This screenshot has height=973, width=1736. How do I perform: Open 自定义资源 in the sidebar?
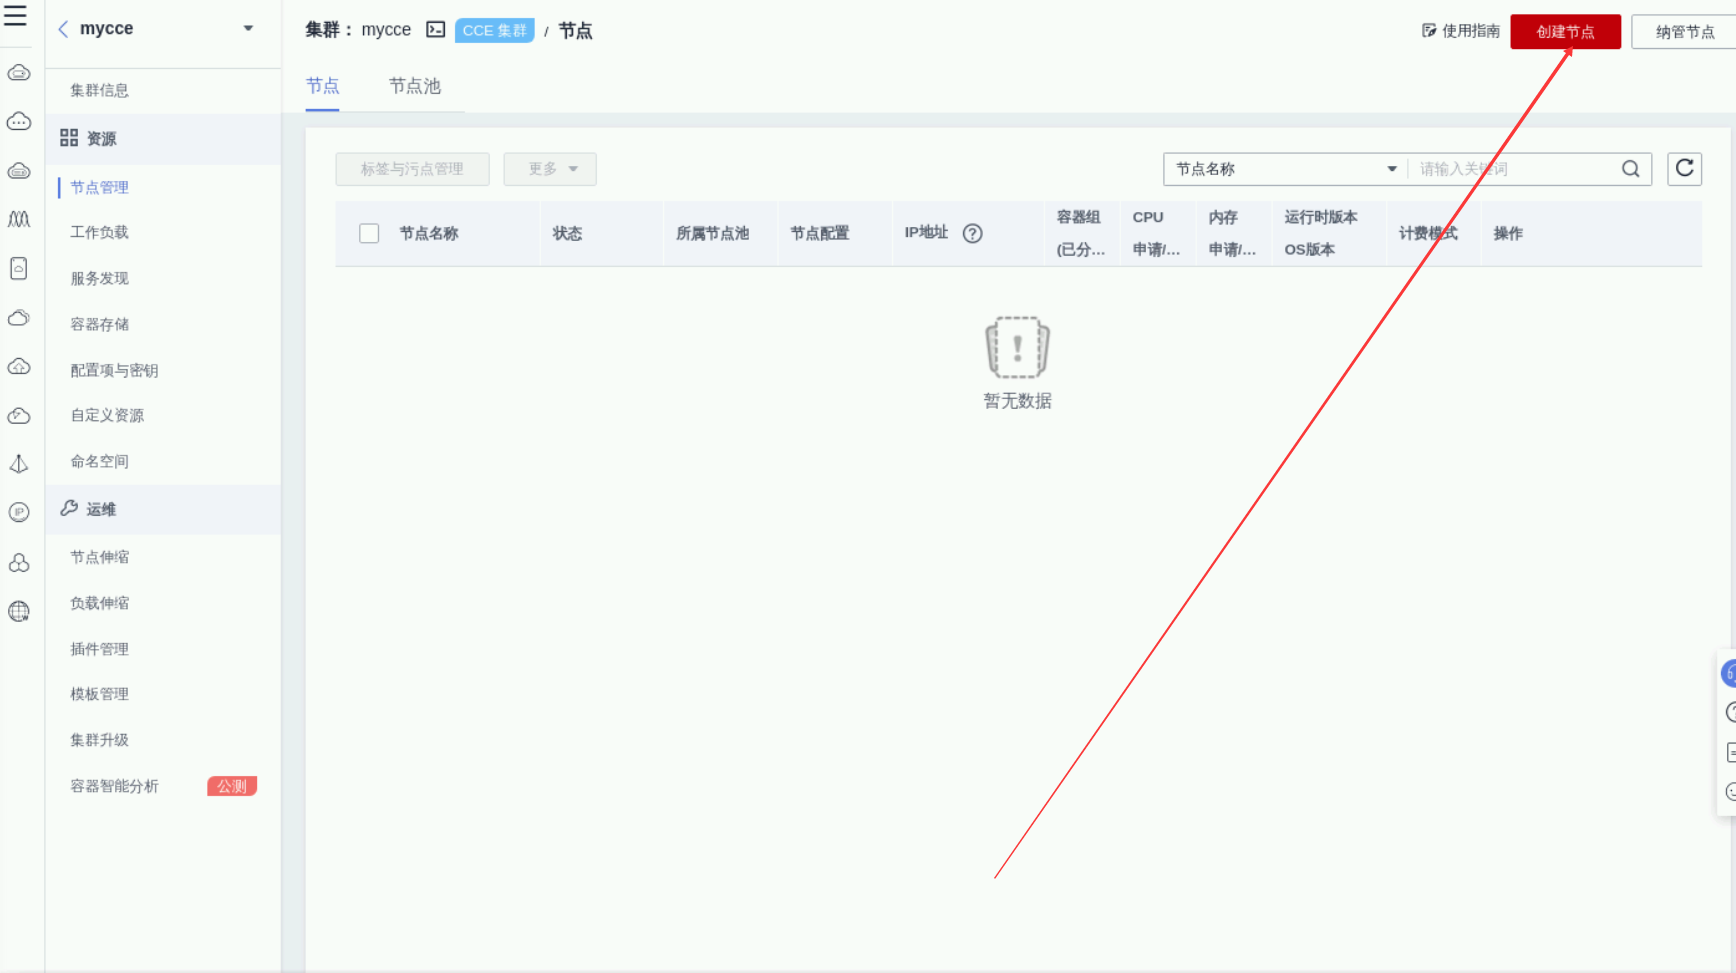[107, 415]
